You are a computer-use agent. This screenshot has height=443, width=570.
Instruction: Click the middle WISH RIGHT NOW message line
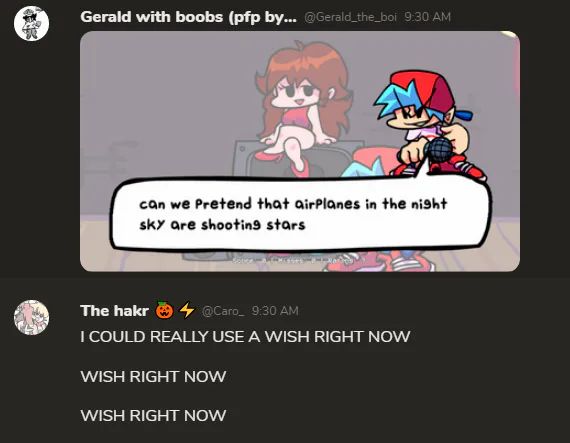[153, 376]
